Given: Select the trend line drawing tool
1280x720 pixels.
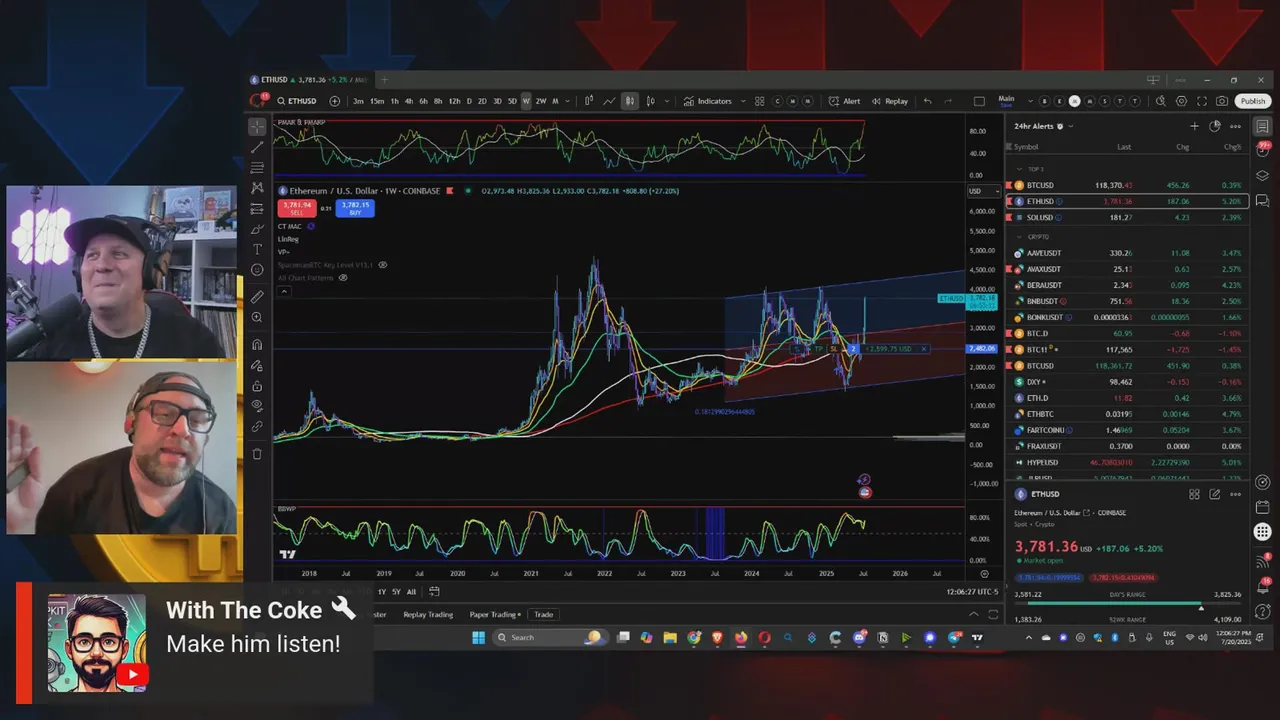Looking at the screenshot, I should pyautogui.click(x=257, y=147).
